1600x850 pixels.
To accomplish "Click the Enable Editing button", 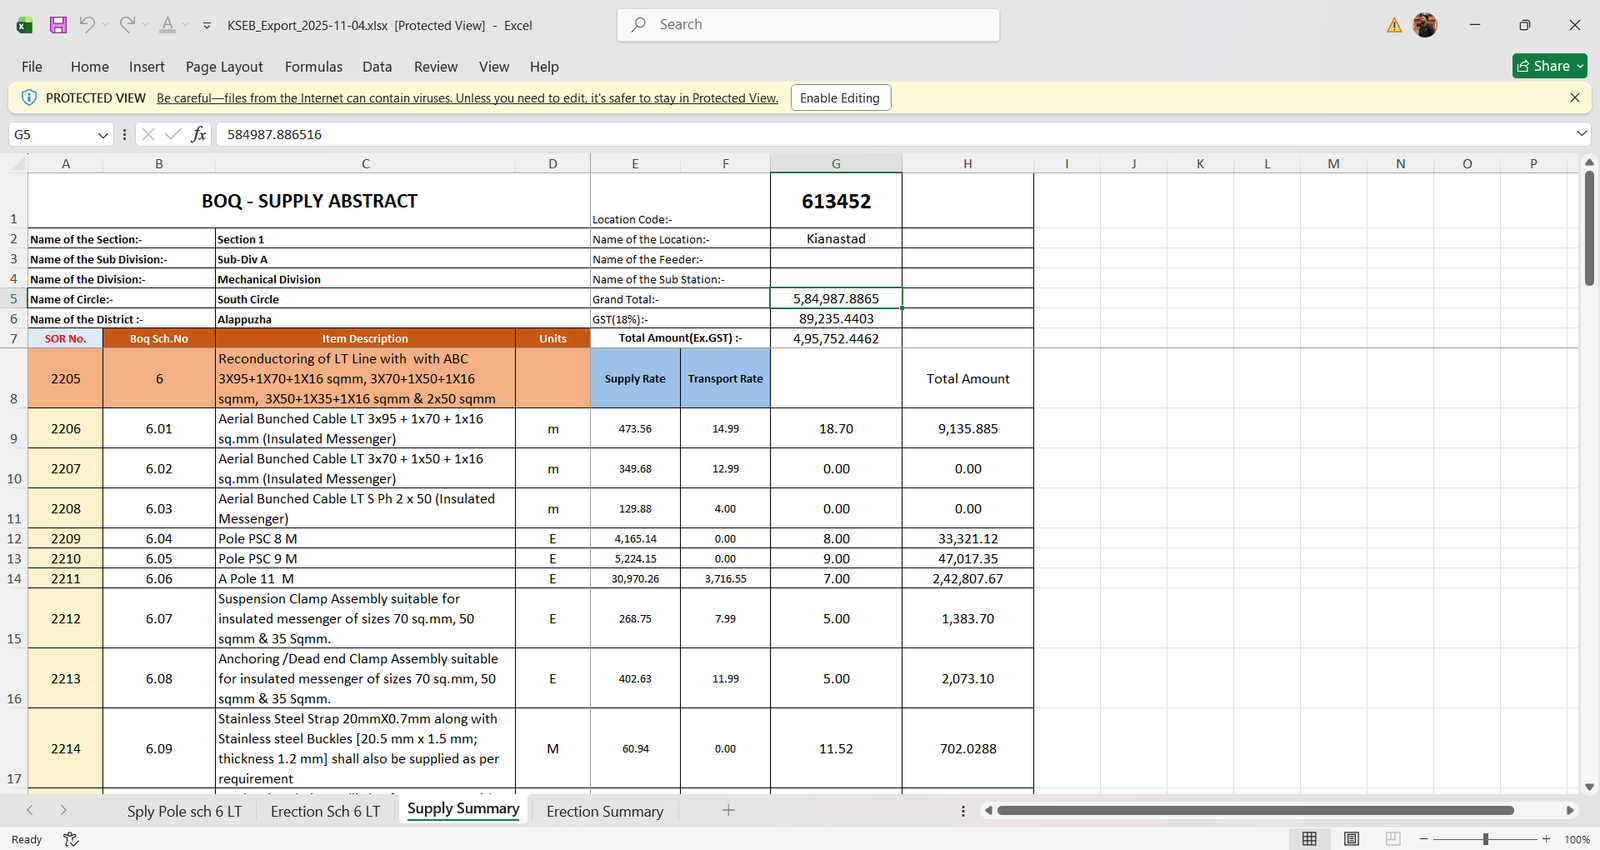I will tap(839, 98).
